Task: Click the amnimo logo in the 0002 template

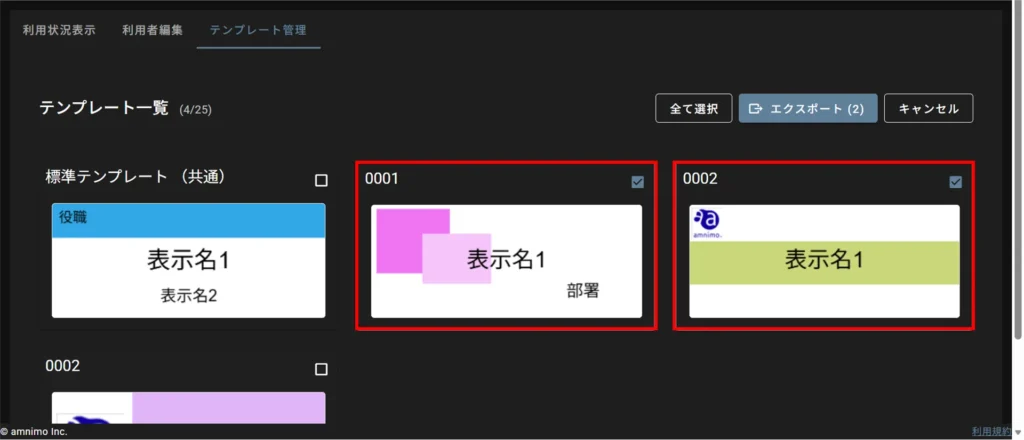Action: pos(706,222)
